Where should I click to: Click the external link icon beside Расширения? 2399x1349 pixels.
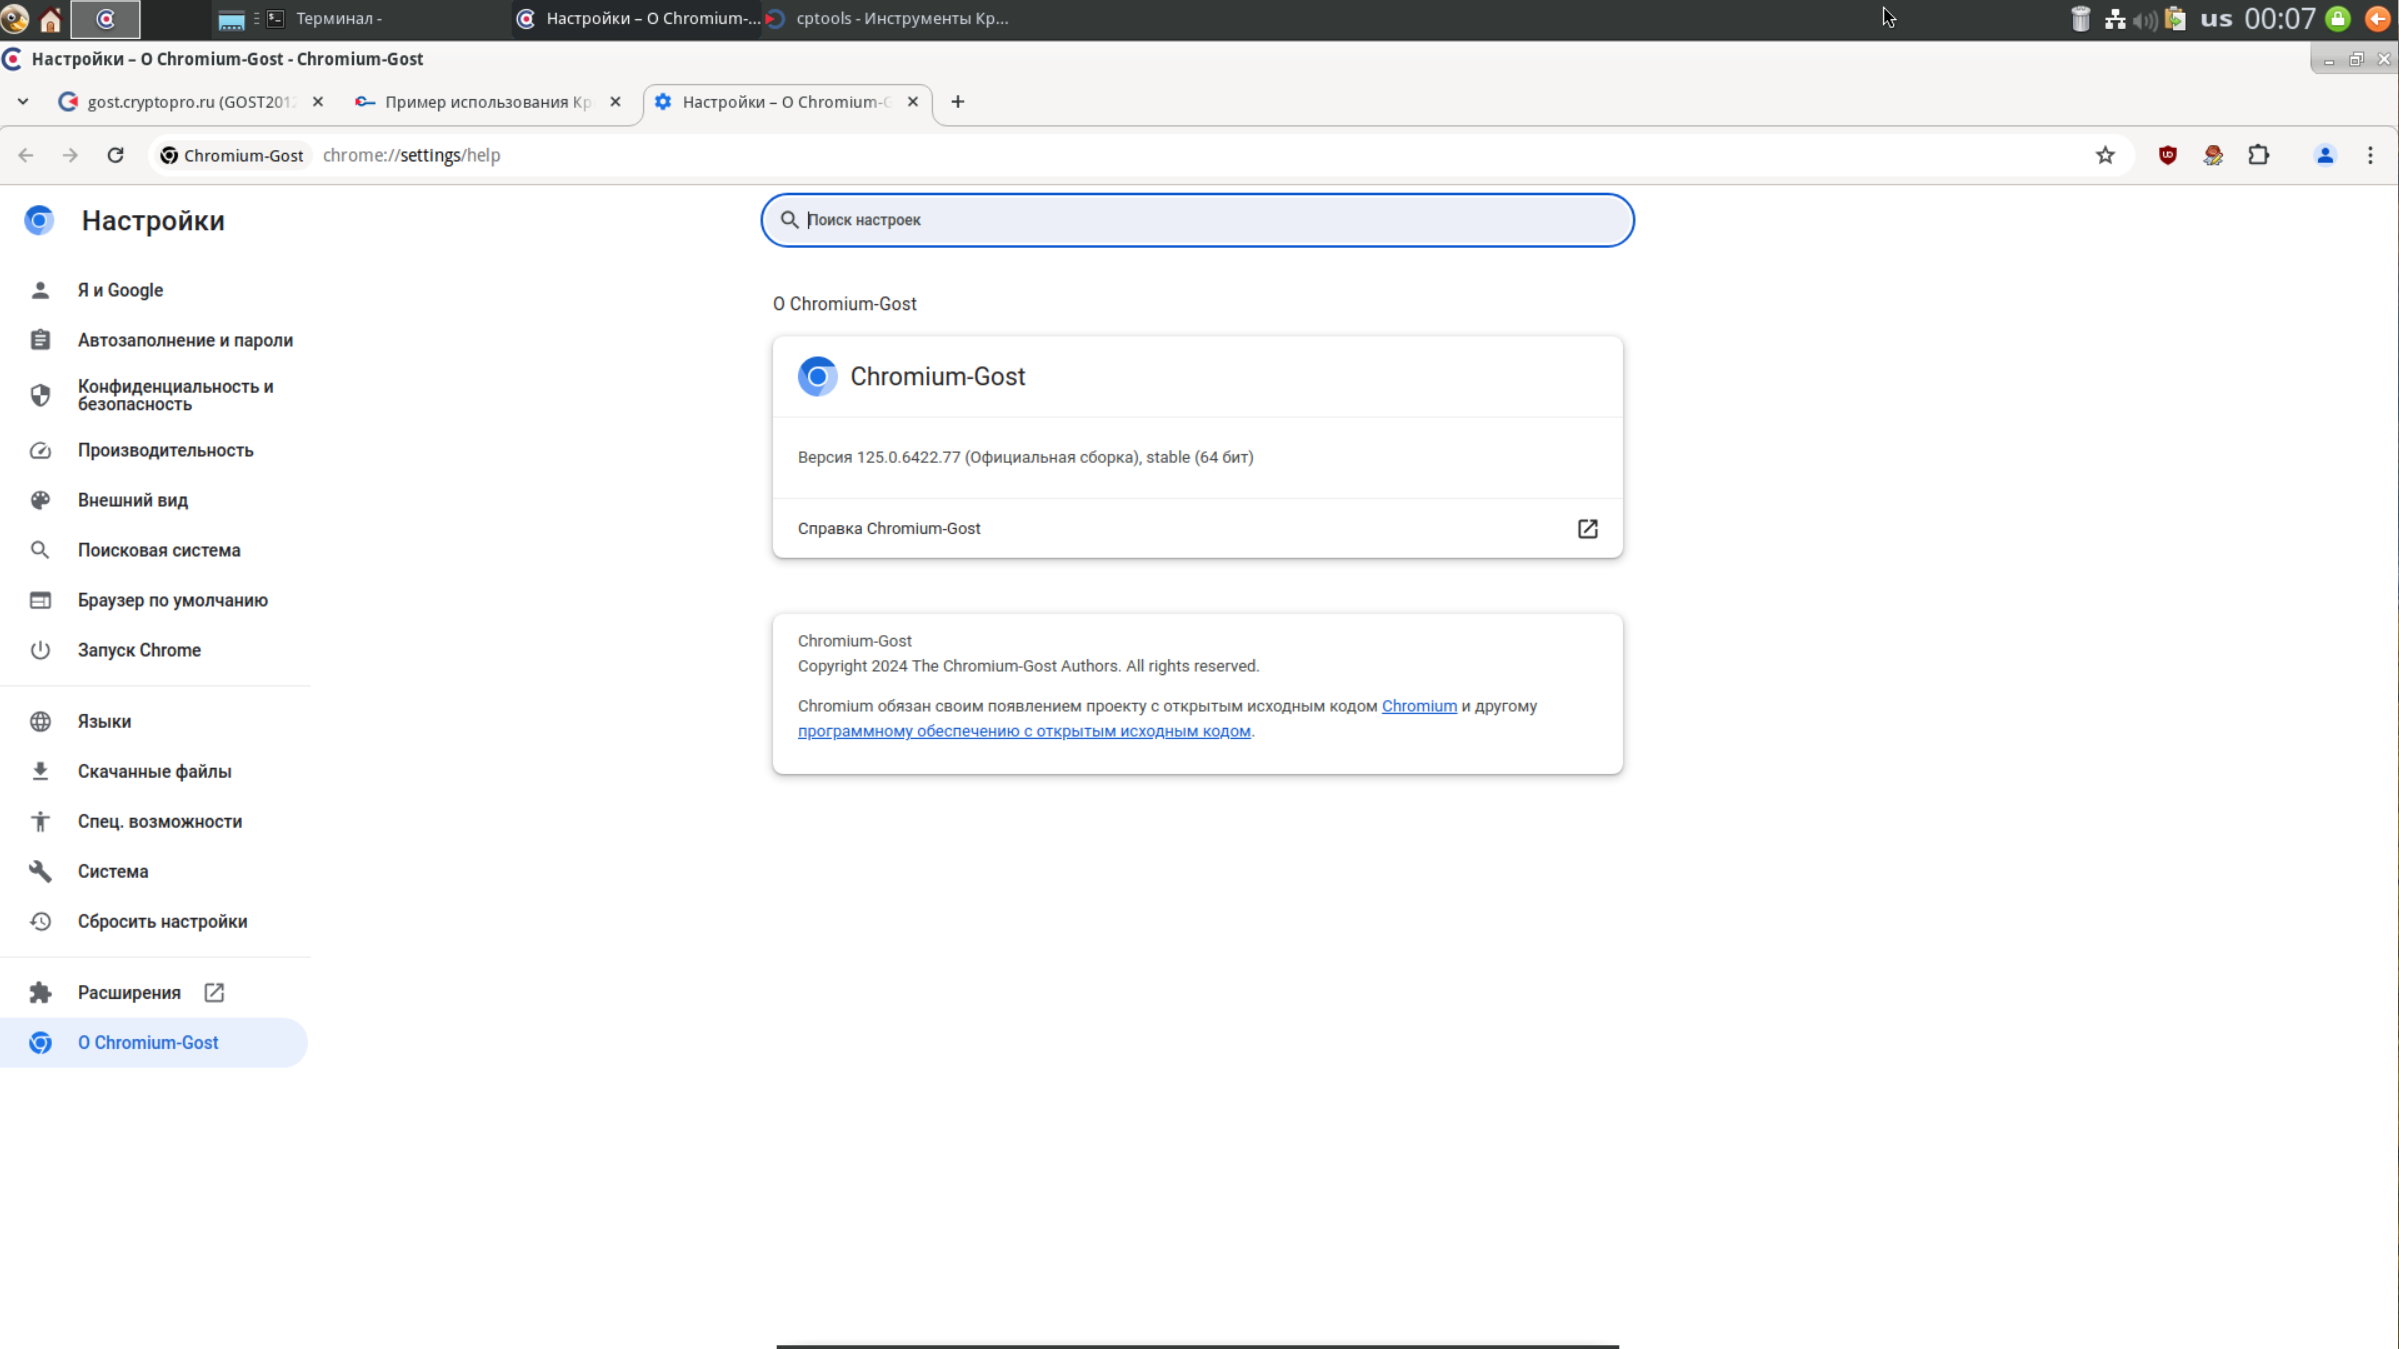[214, 992]
